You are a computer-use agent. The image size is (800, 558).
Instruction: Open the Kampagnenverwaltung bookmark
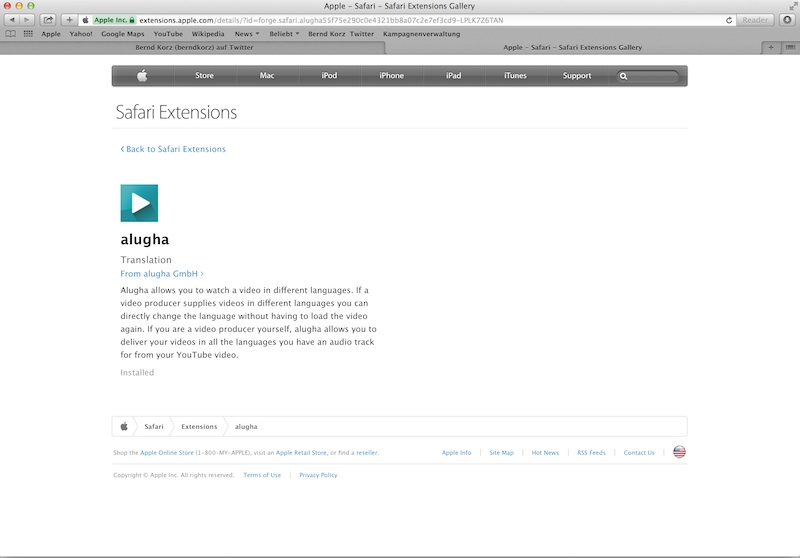421,34
